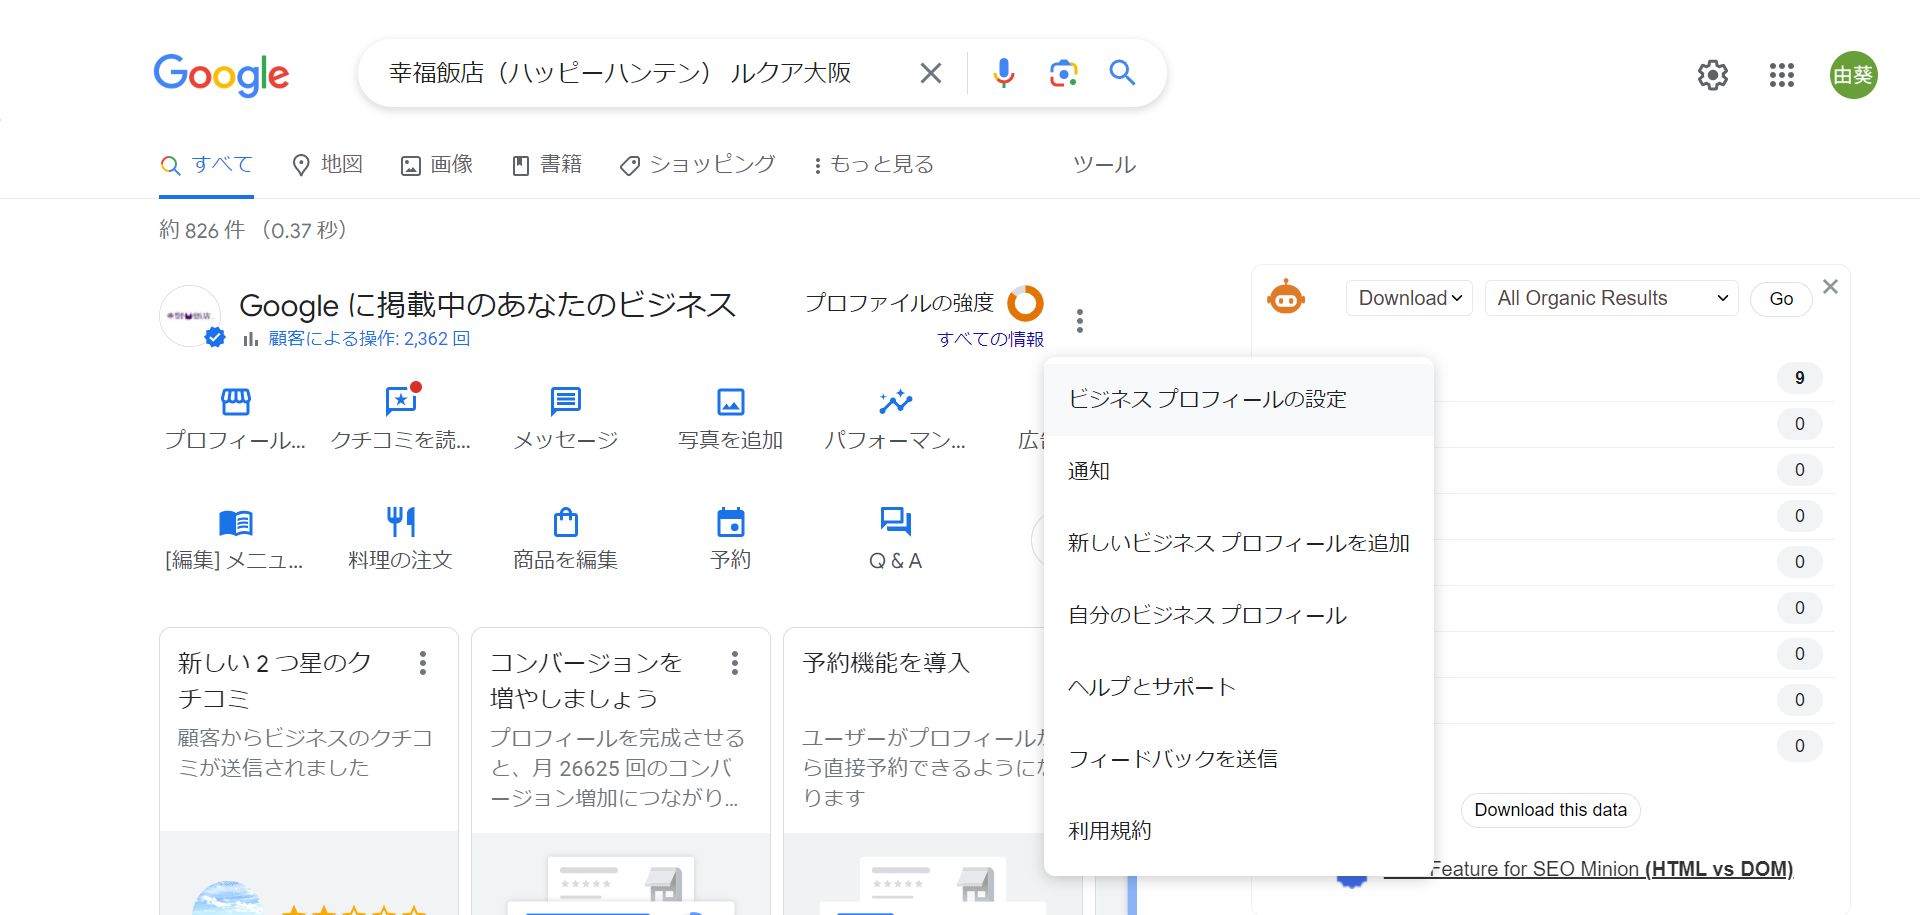The height and width of the screenshot is (915, 1920).
Task: Open the ツール search tools
Action: tap(1104, 165)
